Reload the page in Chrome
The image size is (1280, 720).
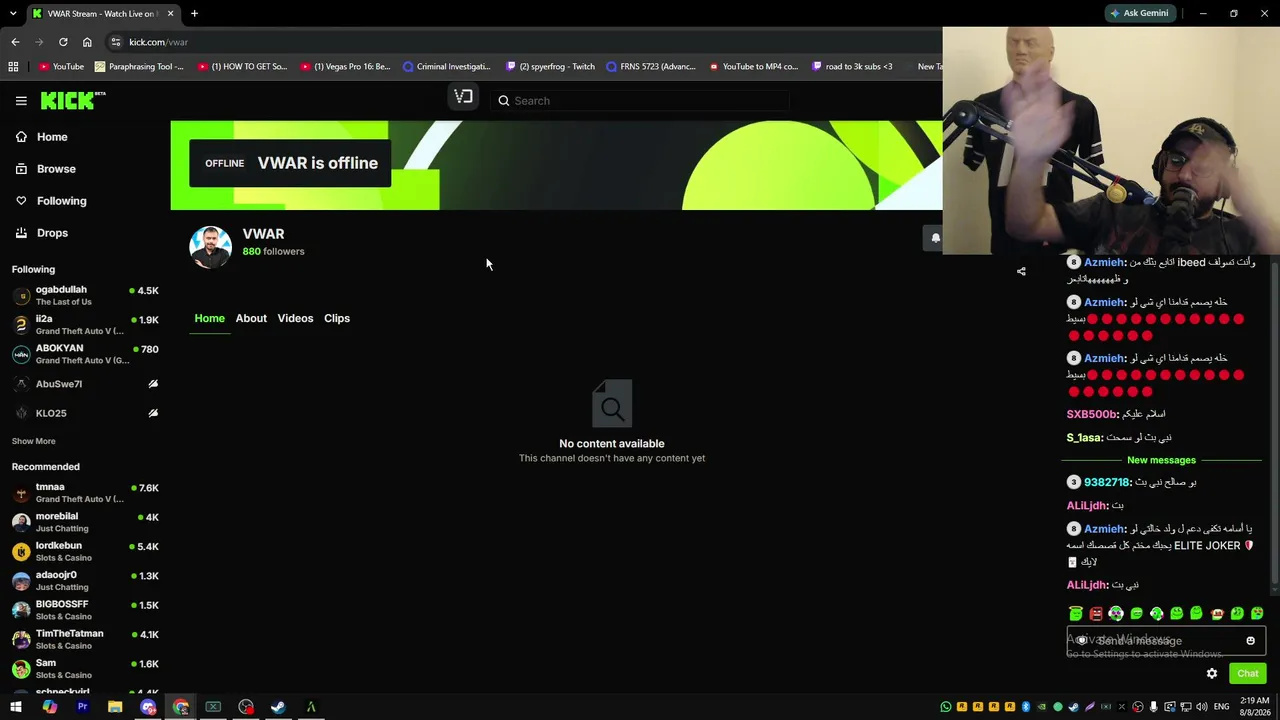pyautogui.click(x=63, y=42)
